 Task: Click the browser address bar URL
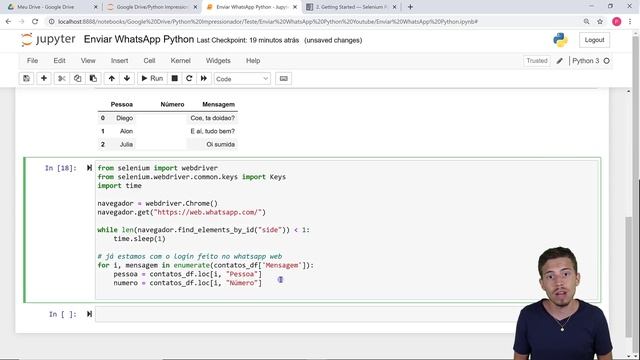(x=267, y=22)
